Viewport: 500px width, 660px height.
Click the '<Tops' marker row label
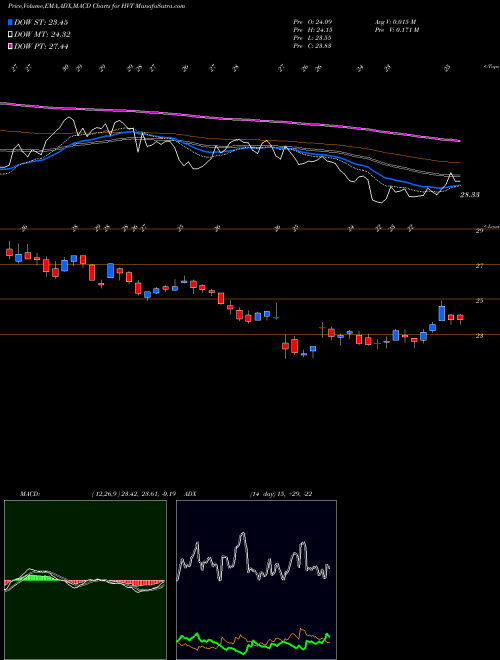(x=491, y=67)
